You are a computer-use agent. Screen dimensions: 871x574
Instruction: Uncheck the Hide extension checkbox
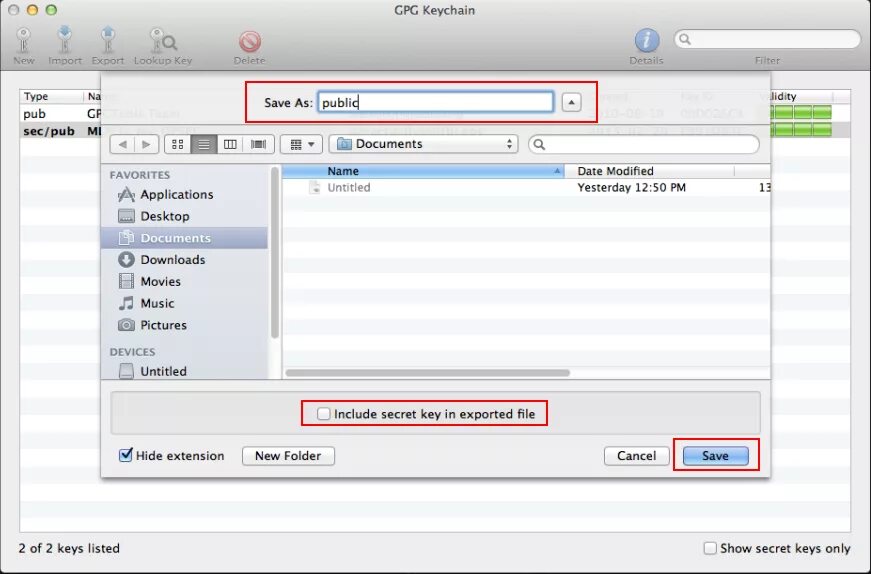(126, 455)
